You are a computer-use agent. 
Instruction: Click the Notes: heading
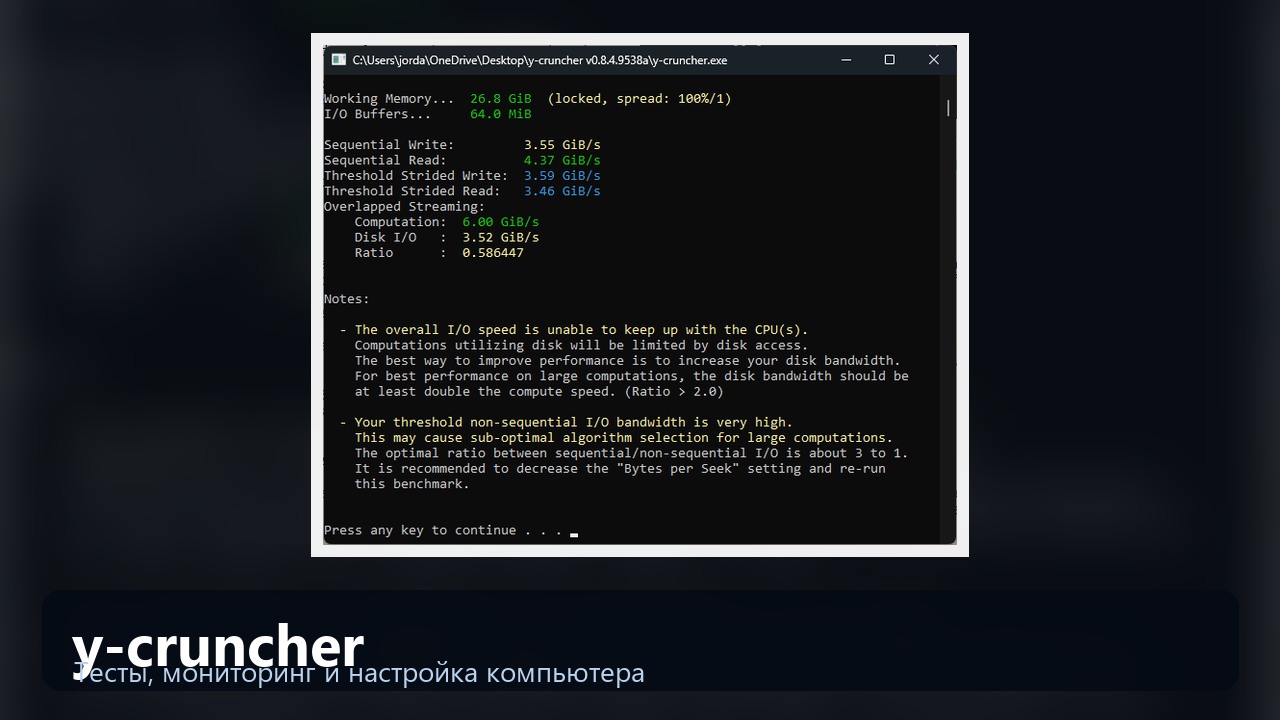tap(347, 299)
